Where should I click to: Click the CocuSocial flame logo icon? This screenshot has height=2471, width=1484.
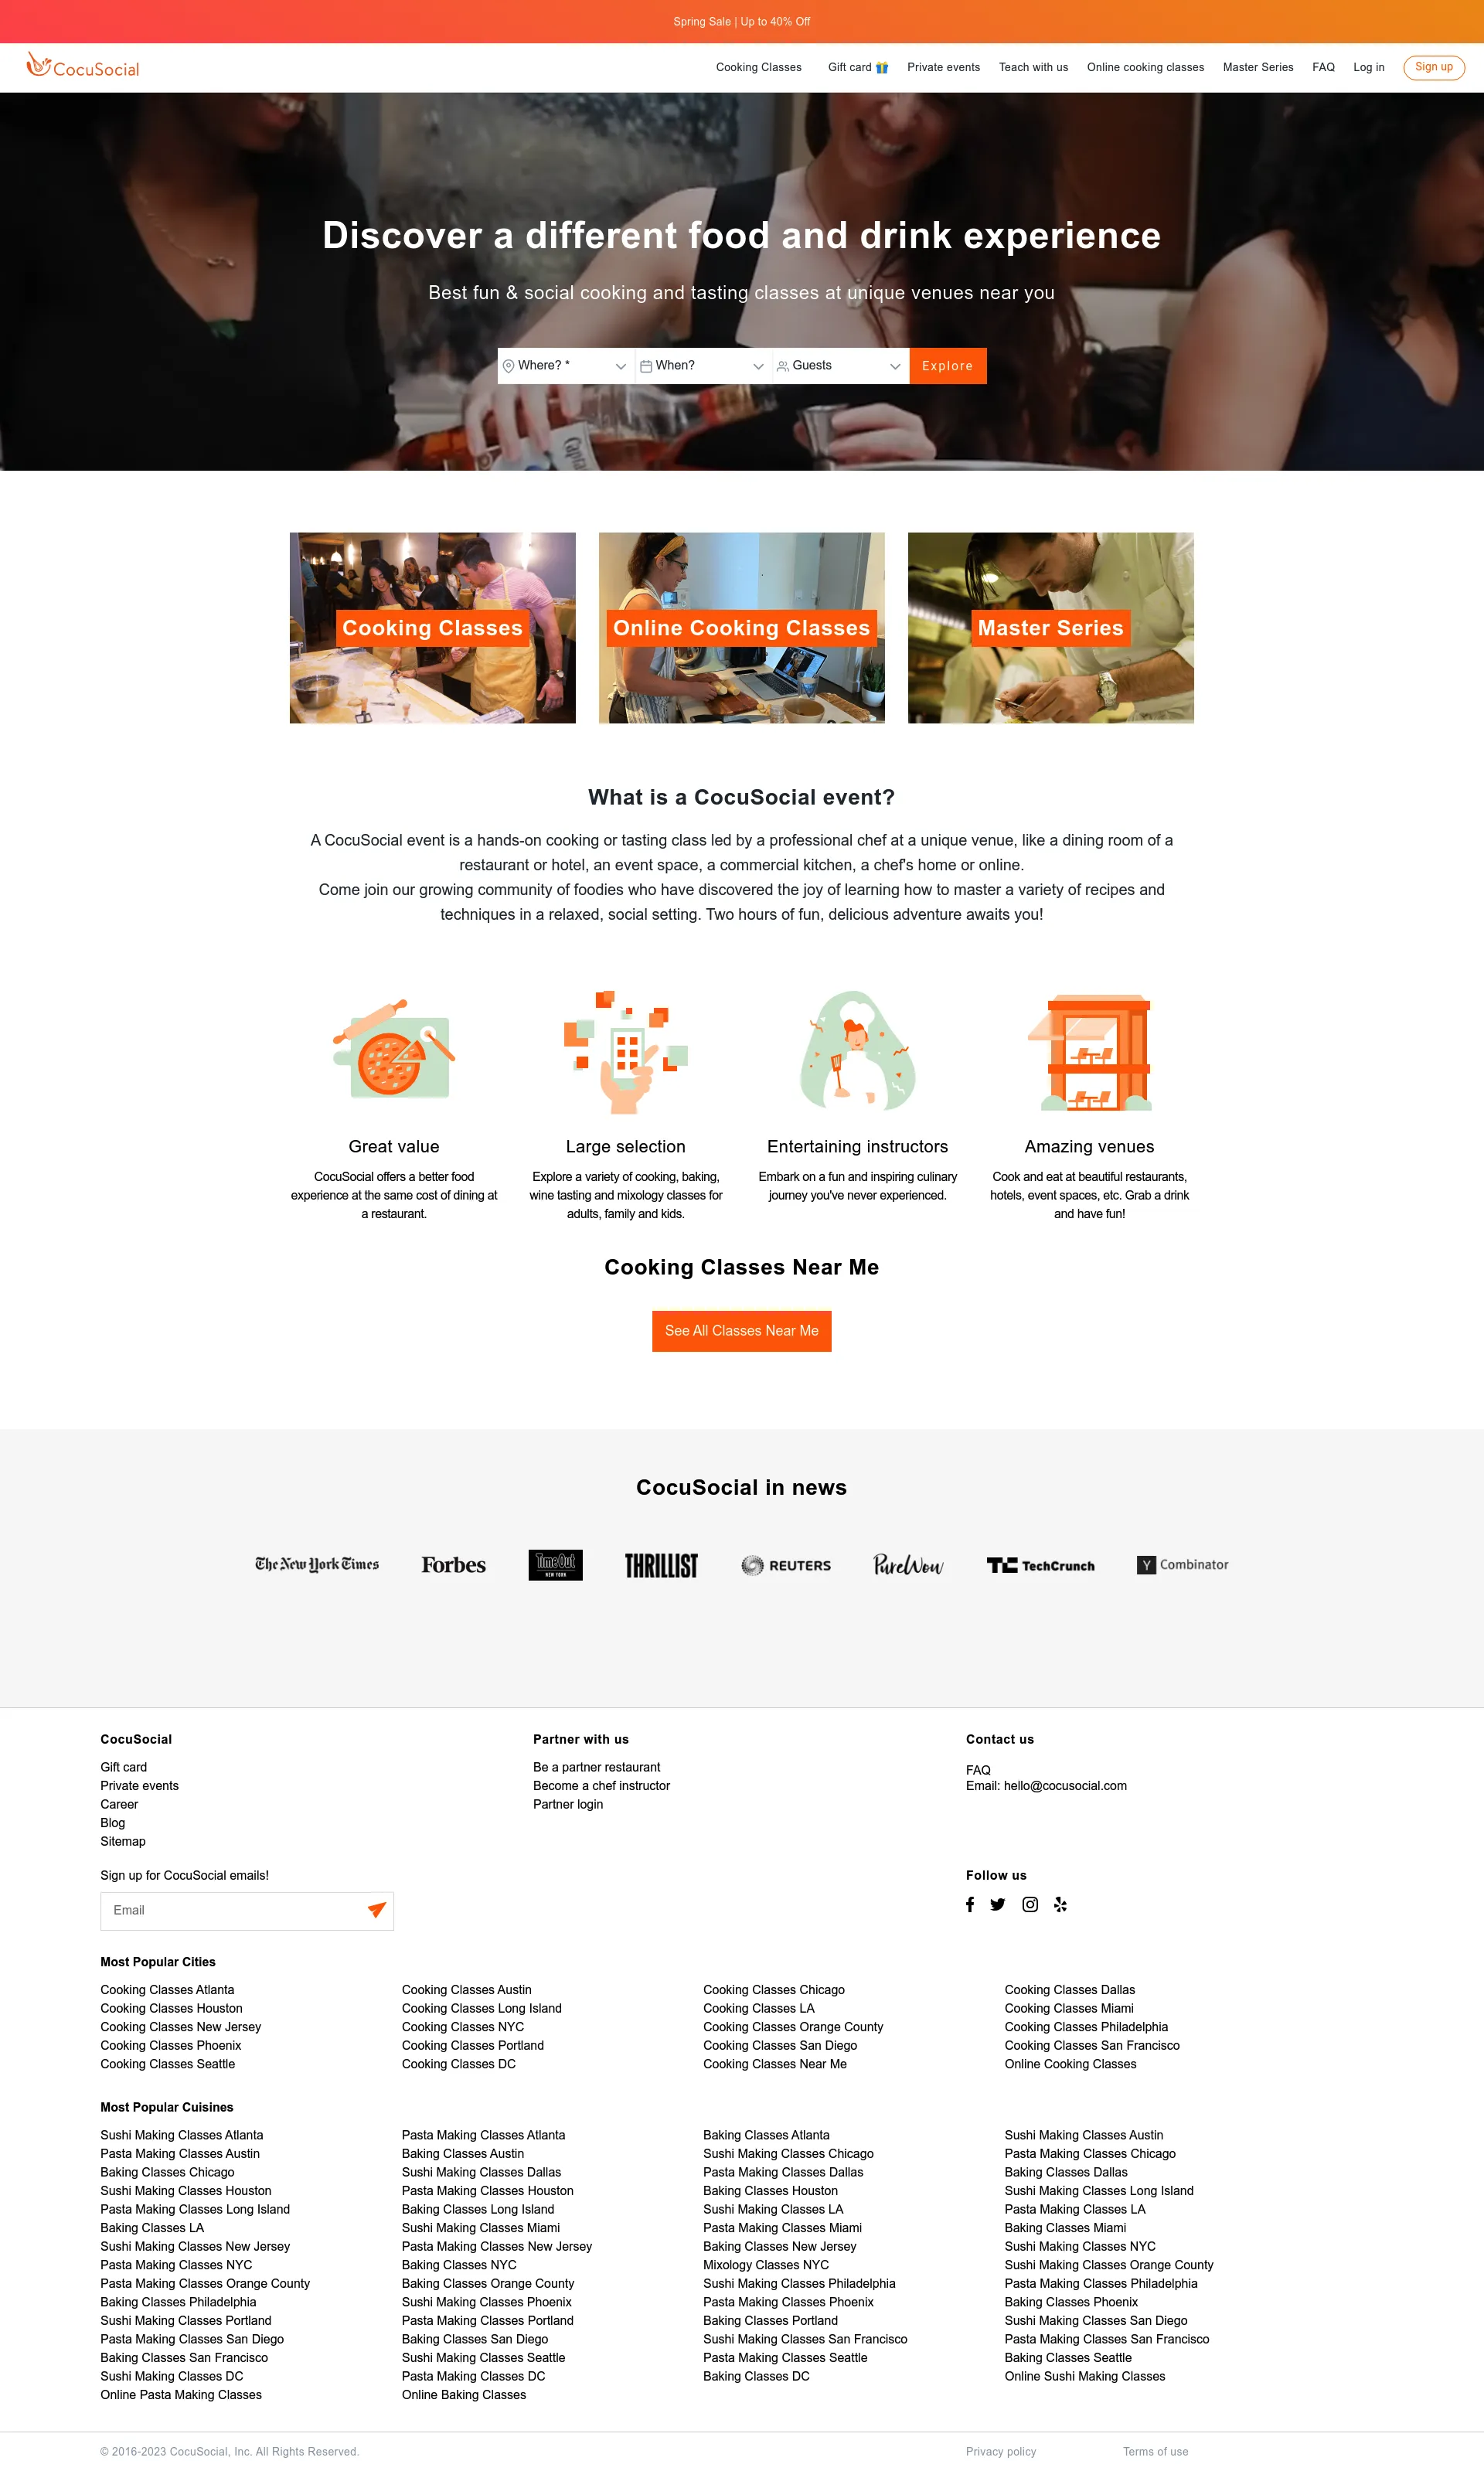point(32,67)
